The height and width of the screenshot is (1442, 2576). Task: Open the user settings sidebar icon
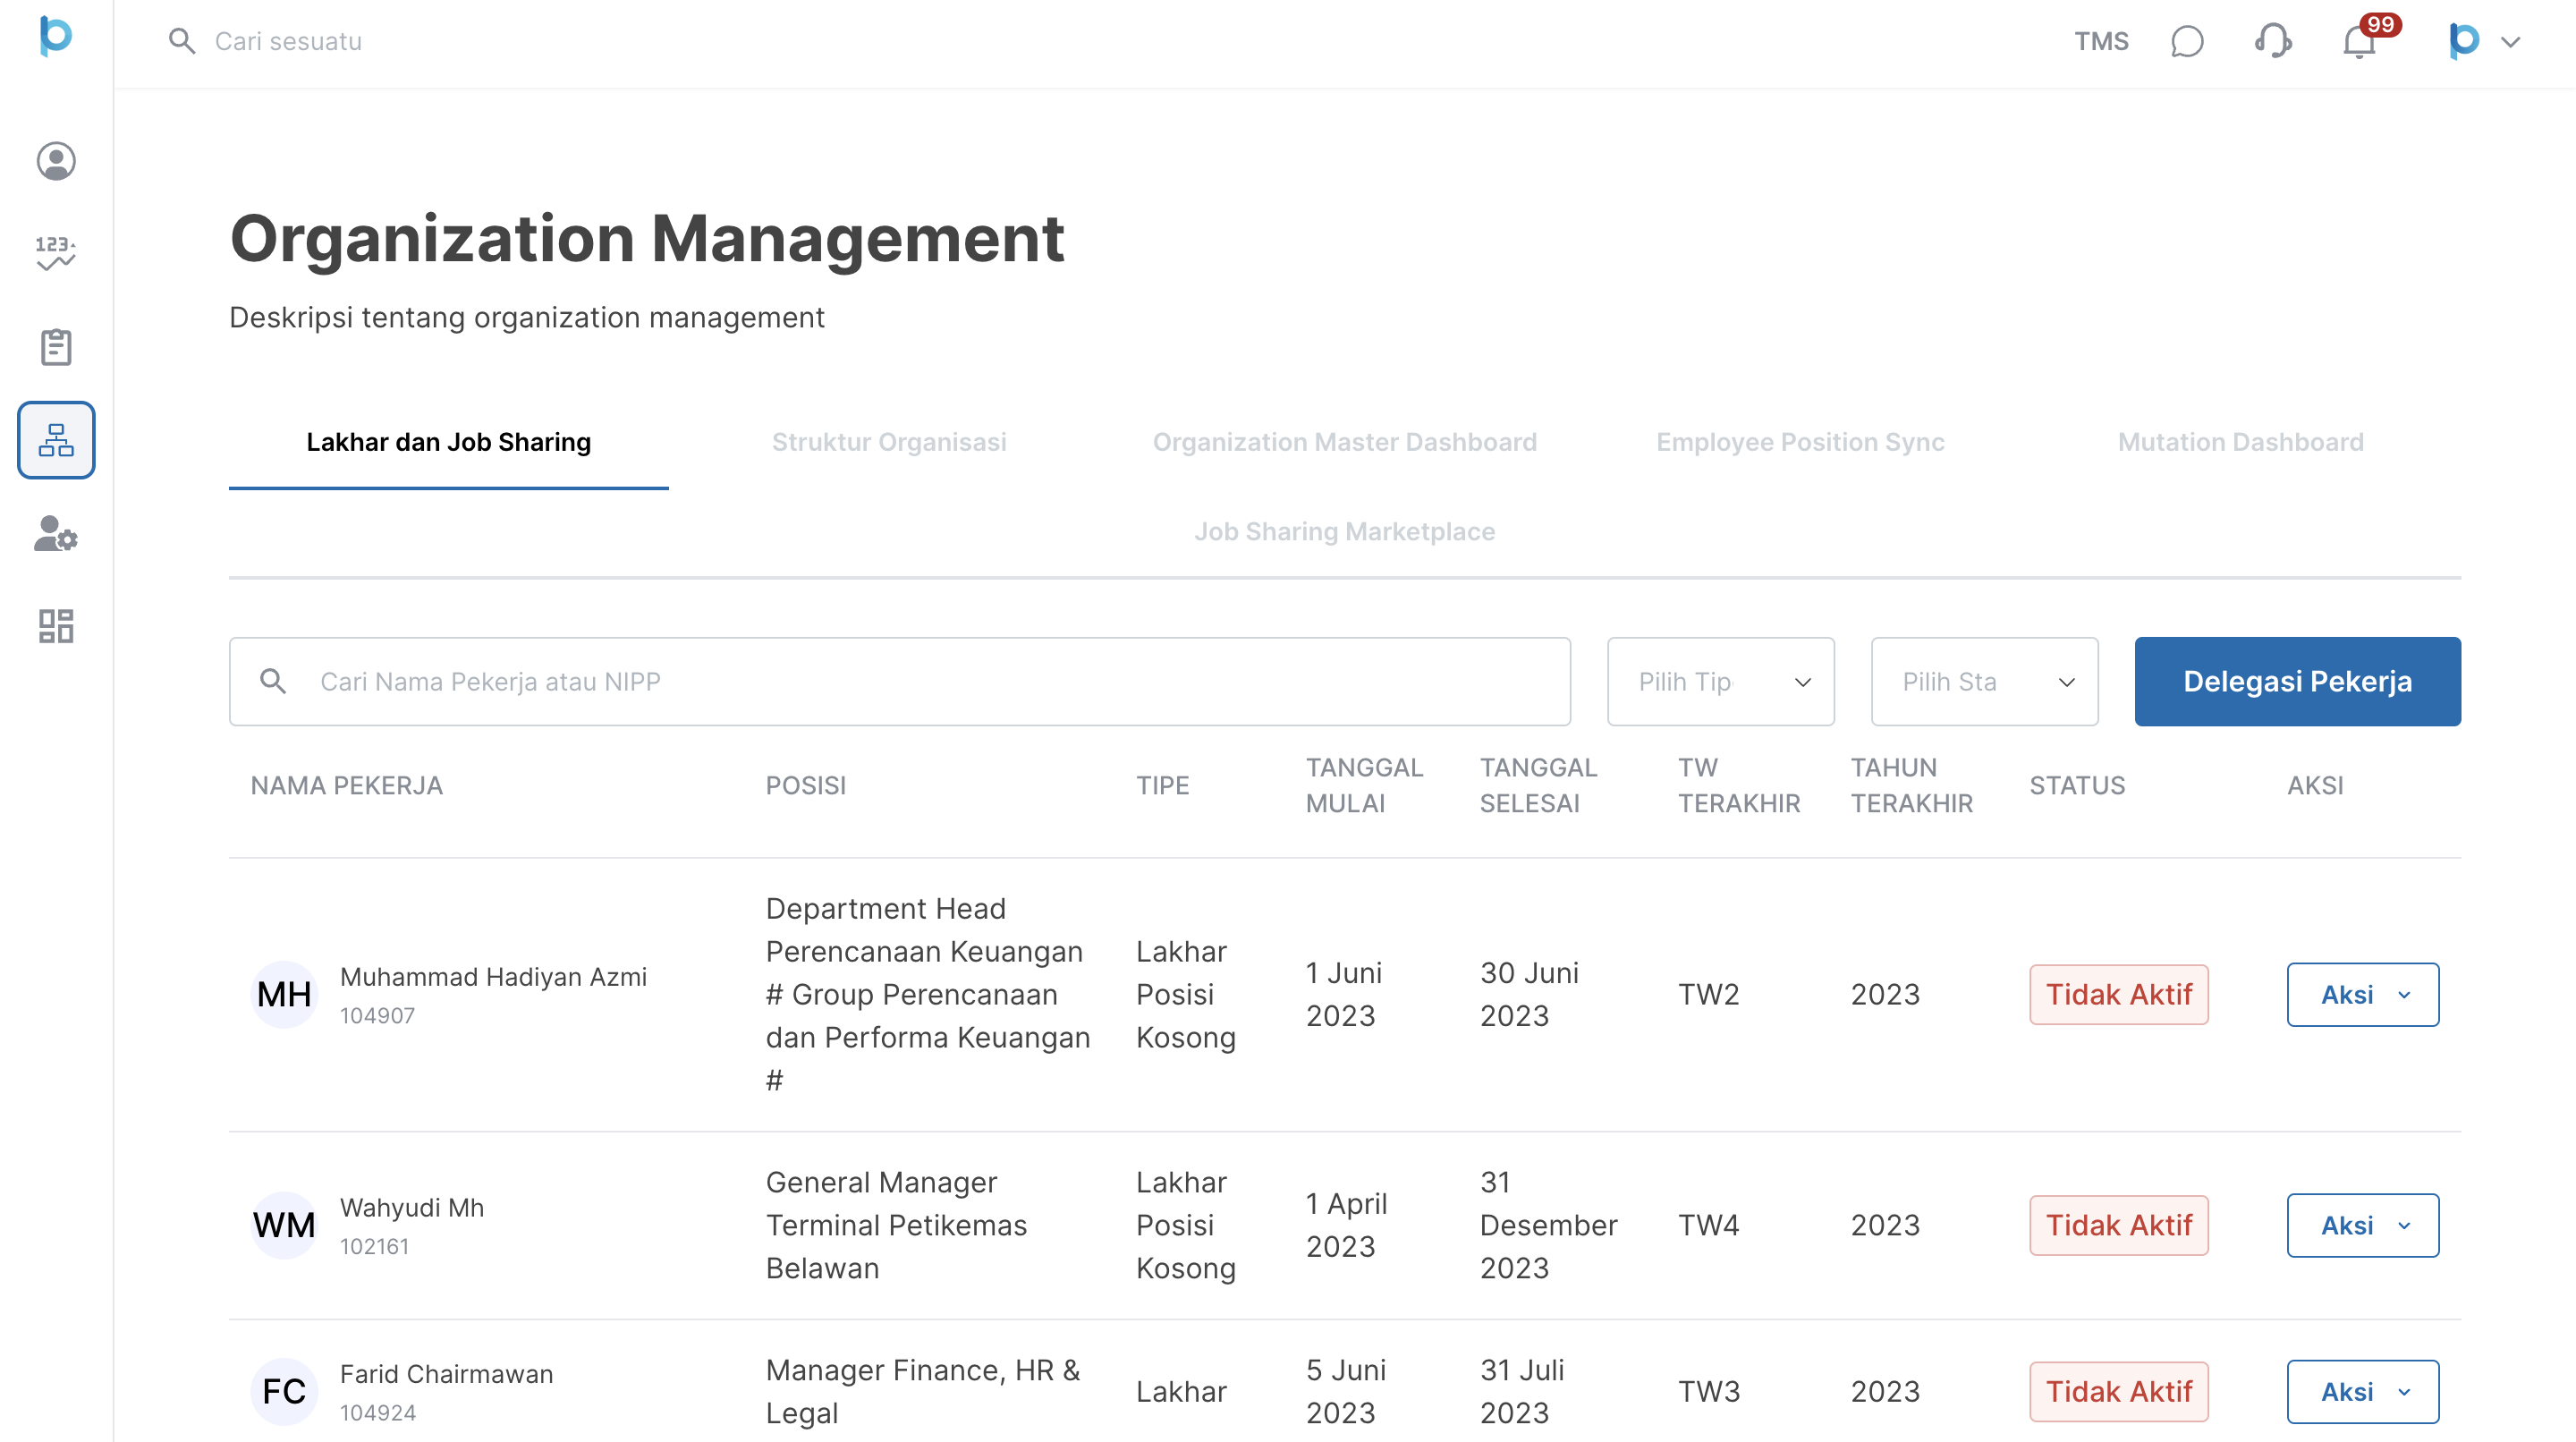pyautogui.click(x=56, y=534)
